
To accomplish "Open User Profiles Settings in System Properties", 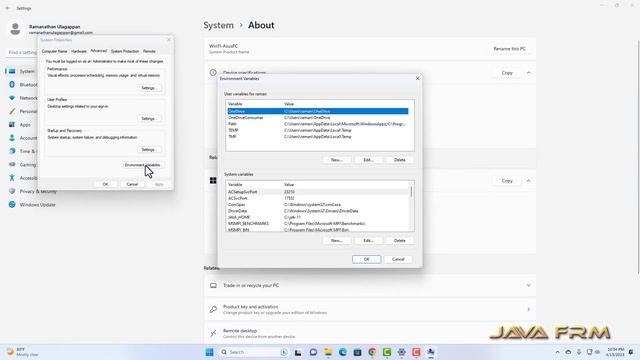I will [149, 118].
